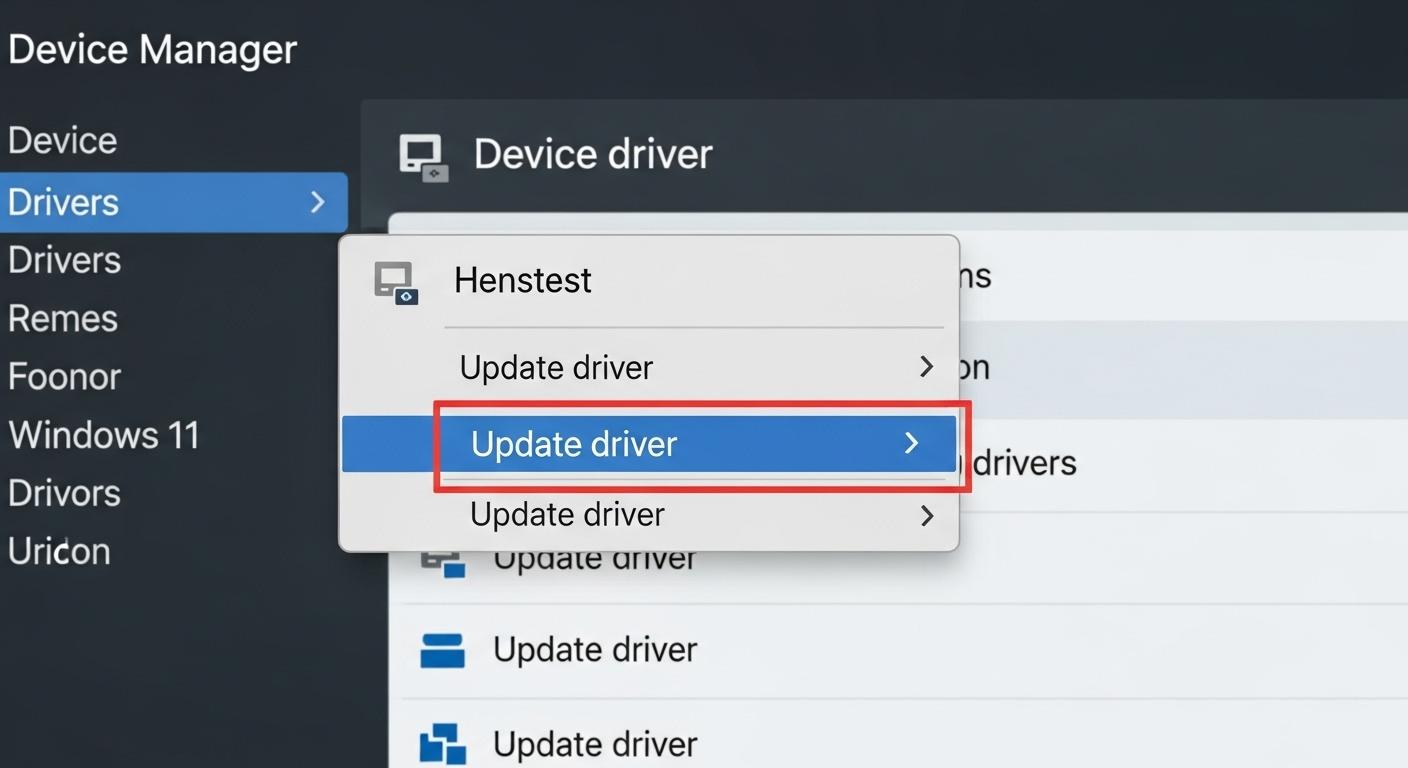Click the blue stacked-bars icon in the list
This screenshot has height=768, width=1408.
click(442, 651)
